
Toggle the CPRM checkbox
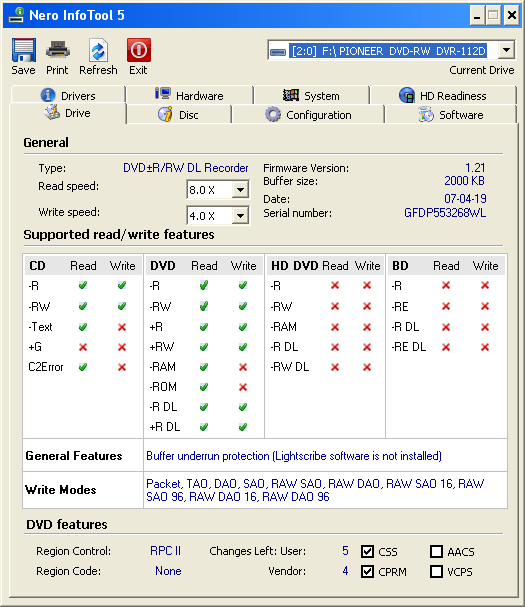coord(367,571)
